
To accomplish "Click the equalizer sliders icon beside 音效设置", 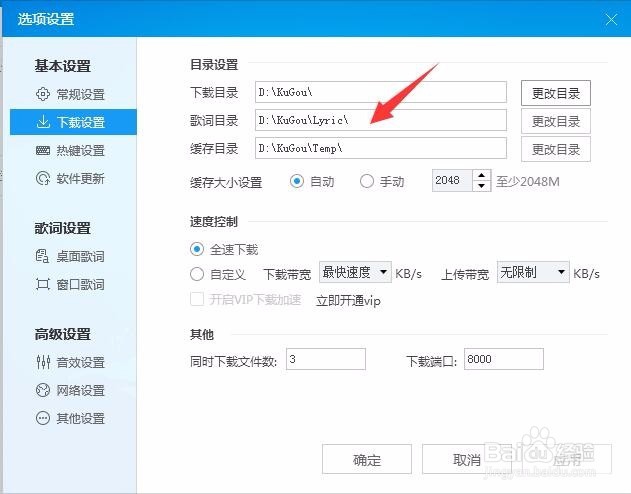I will tap(43, 362).
